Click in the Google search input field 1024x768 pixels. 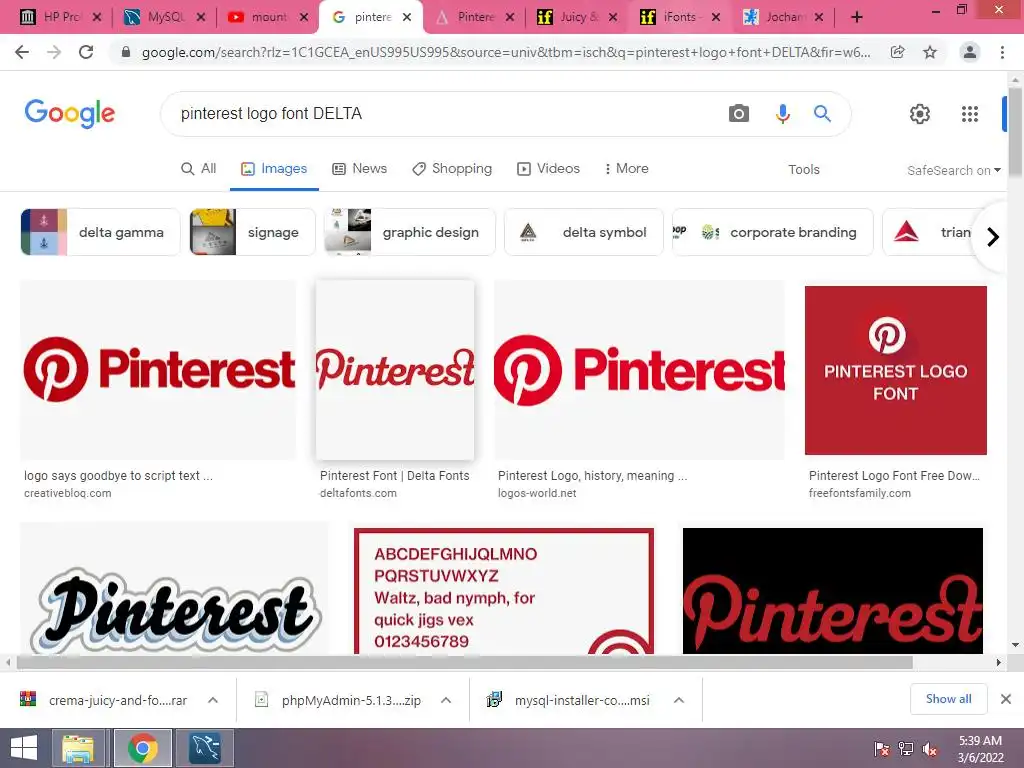coord(444,114)
